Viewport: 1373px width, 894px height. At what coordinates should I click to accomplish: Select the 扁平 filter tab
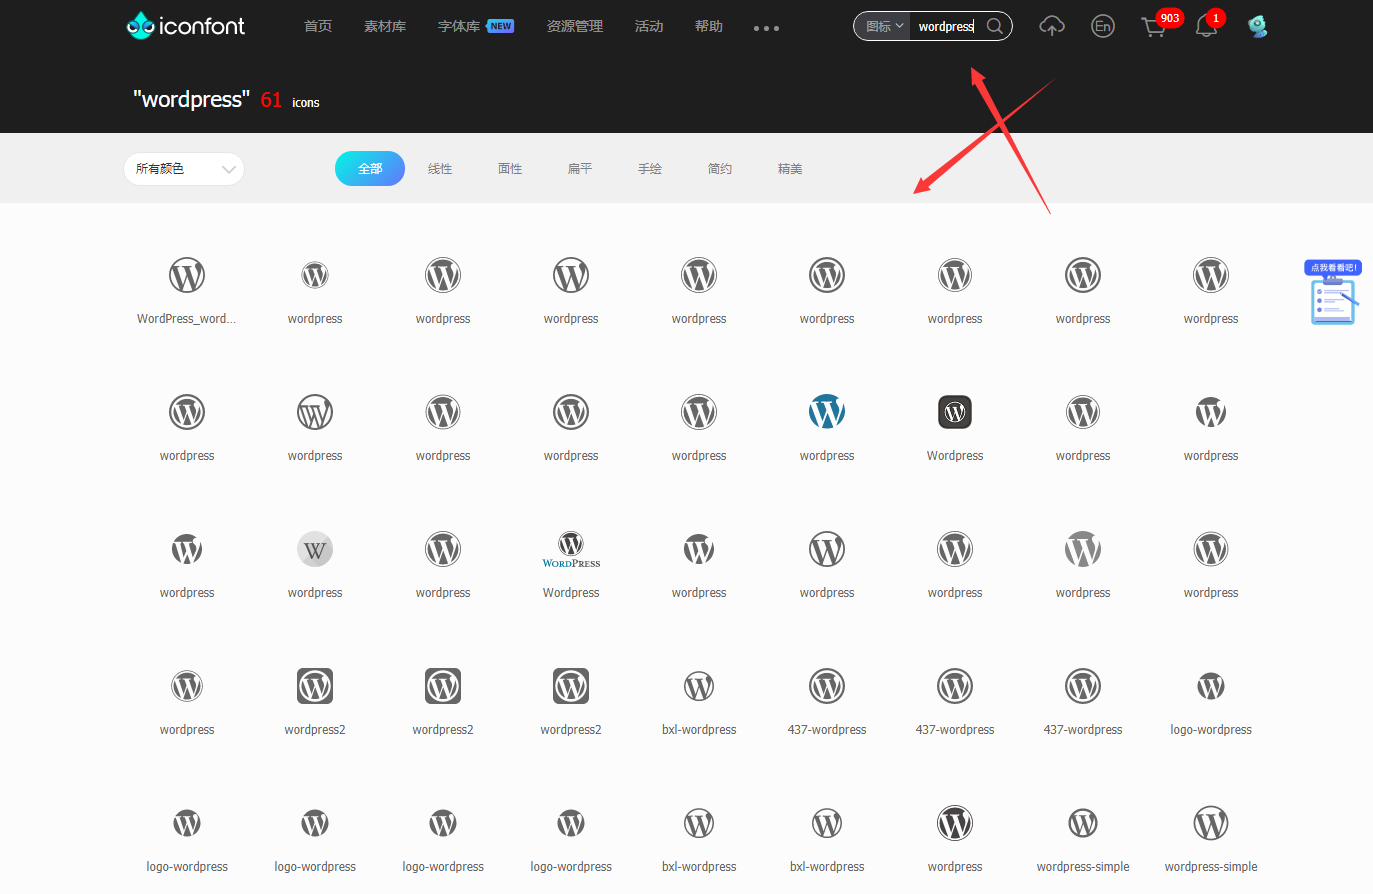pos(580,168)
